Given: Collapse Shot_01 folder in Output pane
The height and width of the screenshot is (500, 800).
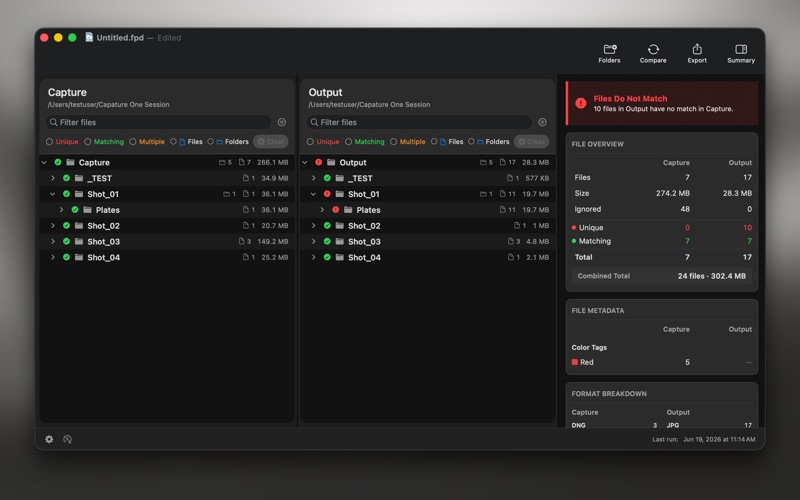Looking at the screenshot, I should tap(313, 194).
